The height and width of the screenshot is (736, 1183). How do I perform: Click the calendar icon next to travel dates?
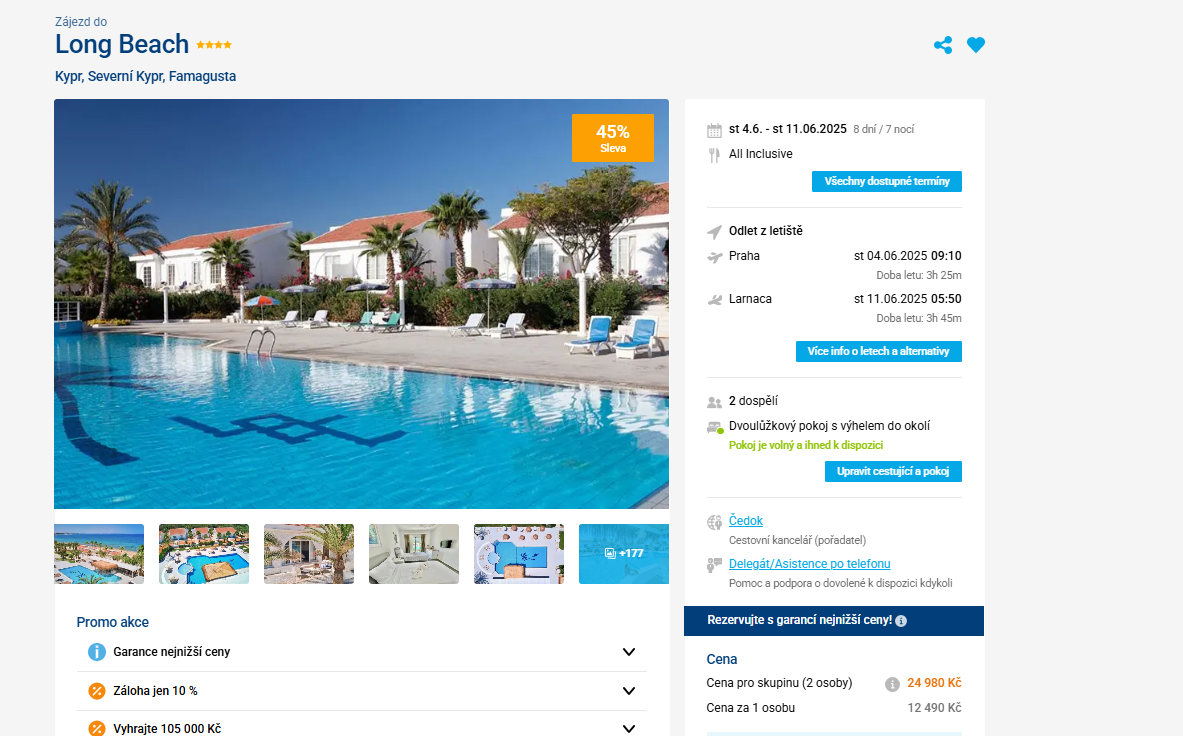[x=714, y=130]
